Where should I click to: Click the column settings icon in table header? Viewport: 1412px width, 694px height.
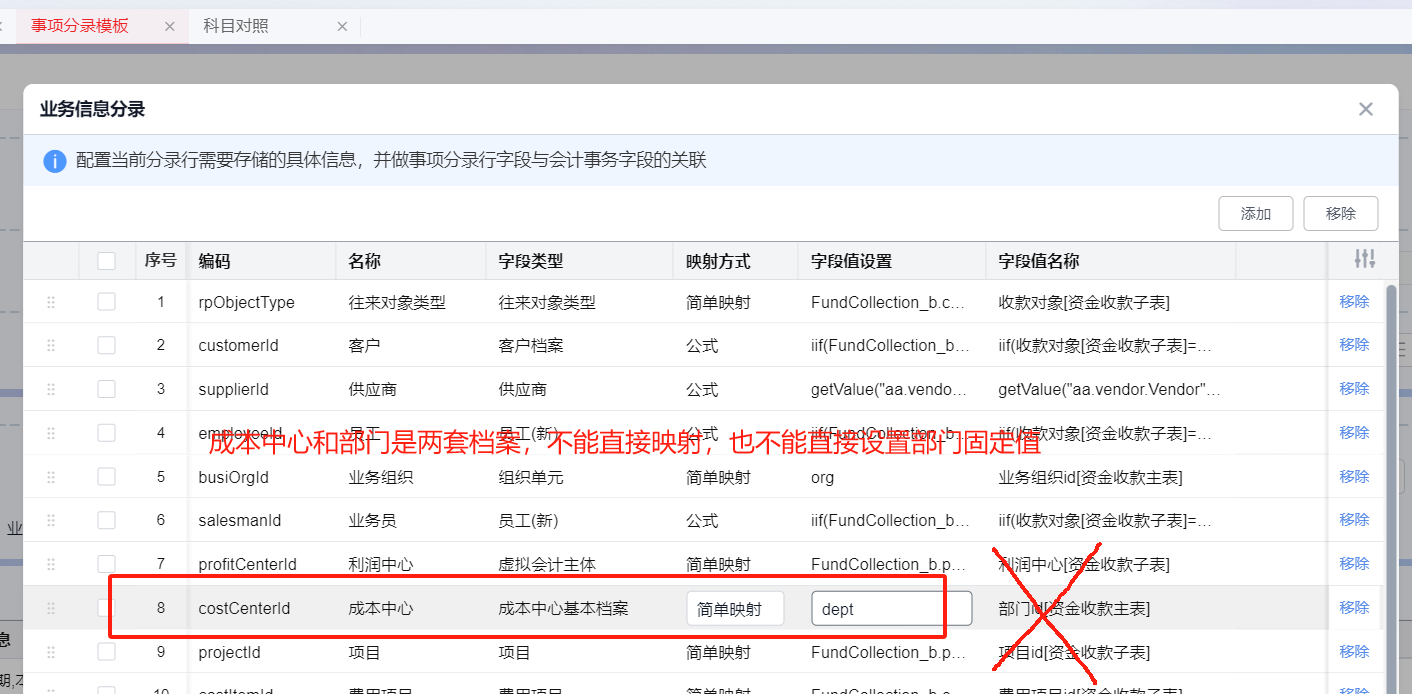click(1364, 260)
